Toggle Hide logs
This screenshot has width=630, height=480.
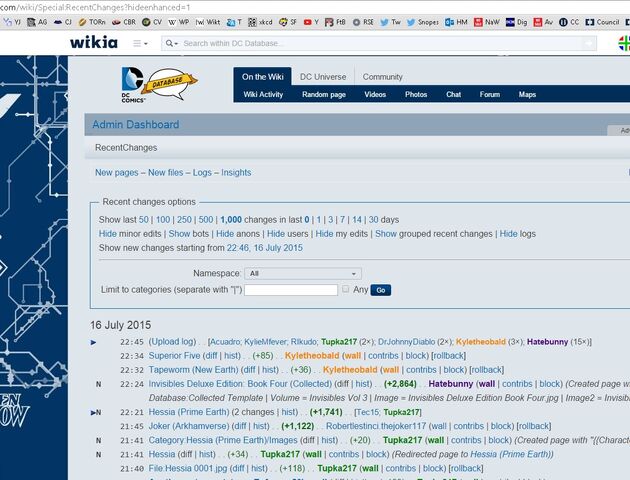[x=508, y=234]
